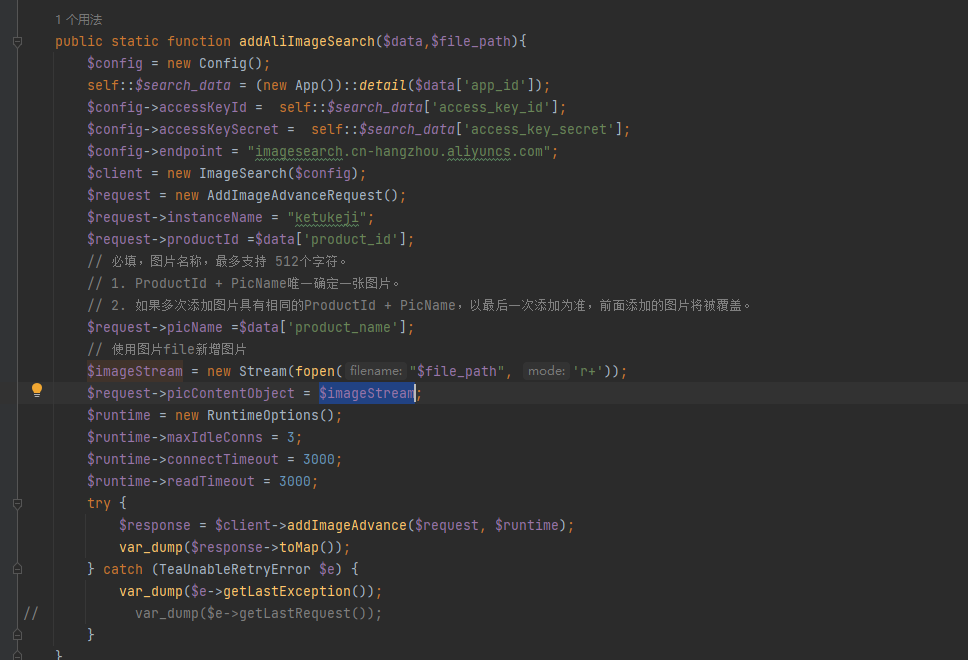The image size is (968, 660).
Task: Open the '1 个用法' usages hint
Action: coord(78,20)
